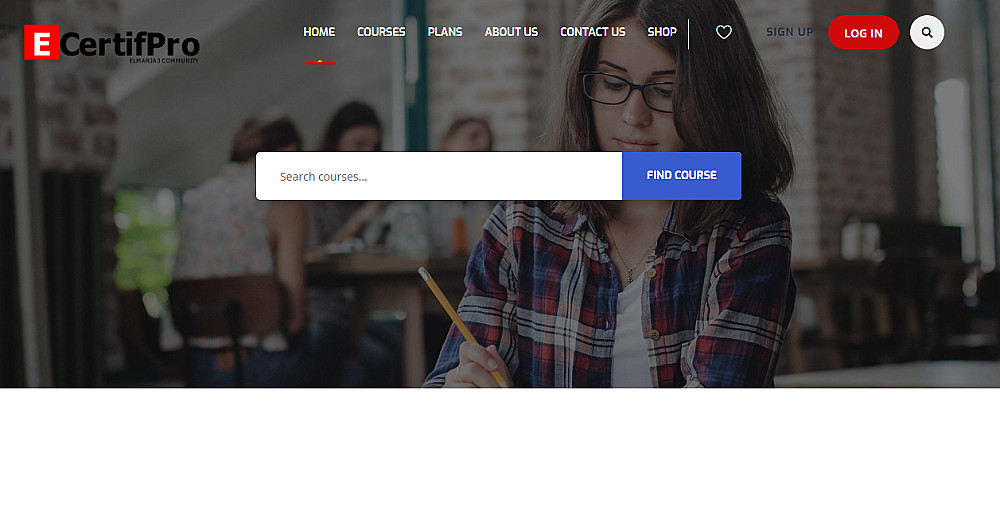Click the red E logo square
The height and width of the screenshot is (507, 1000).
41,43
